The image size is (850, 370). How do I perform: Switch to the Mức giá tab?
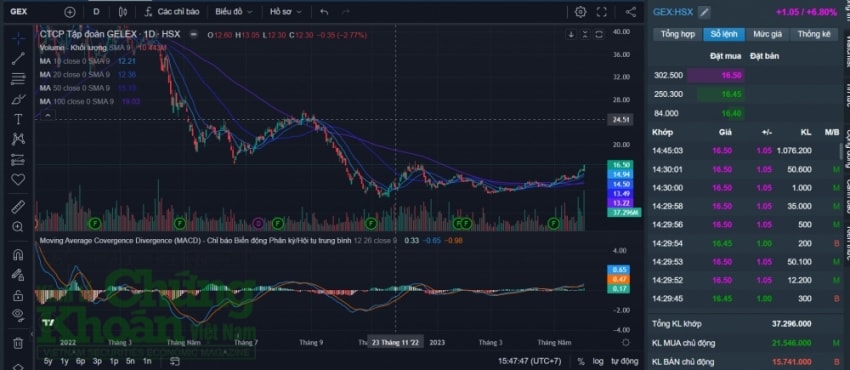click(767, 34)
